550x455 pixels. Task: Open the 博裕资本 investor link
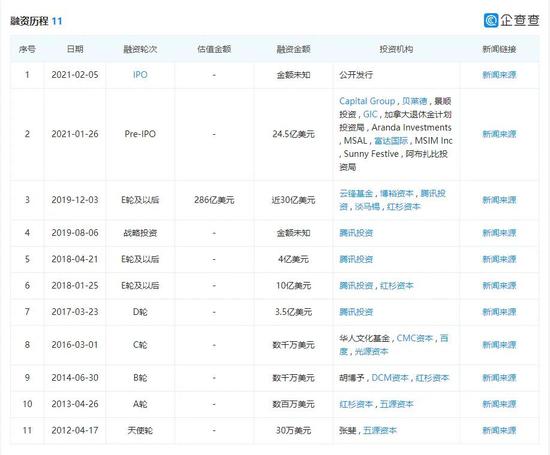[397, 193]
